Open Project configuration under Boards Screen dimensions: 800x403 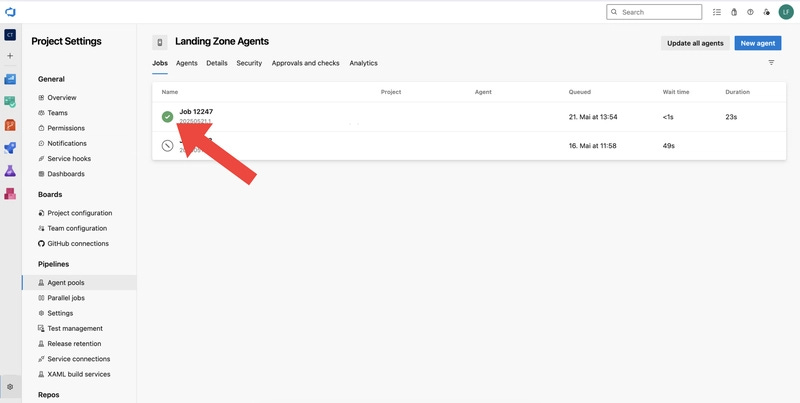tap(79, 213)
